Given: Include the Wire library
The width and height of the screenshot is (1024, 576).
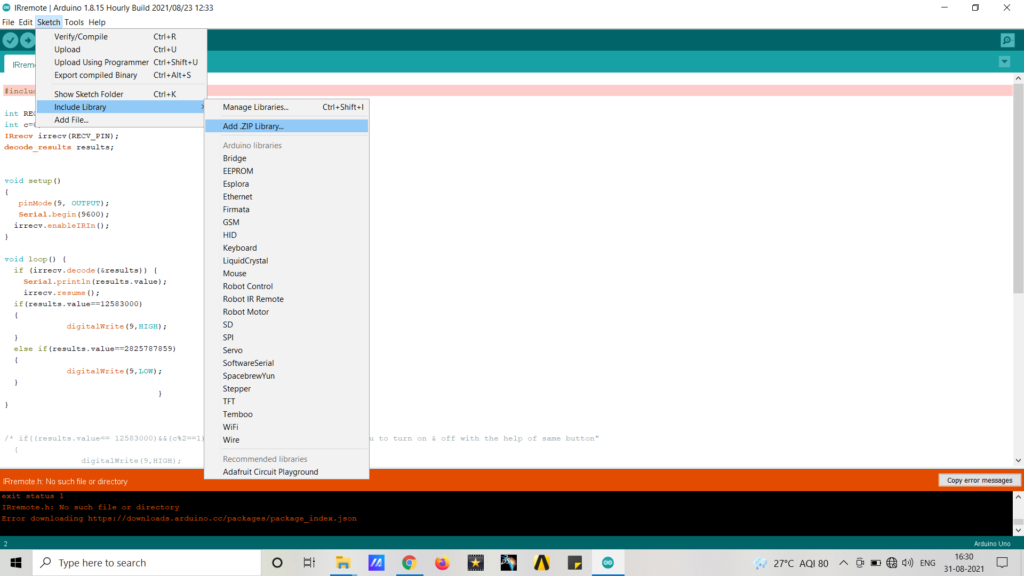Looking at the screenshot, I should [287, 440].
